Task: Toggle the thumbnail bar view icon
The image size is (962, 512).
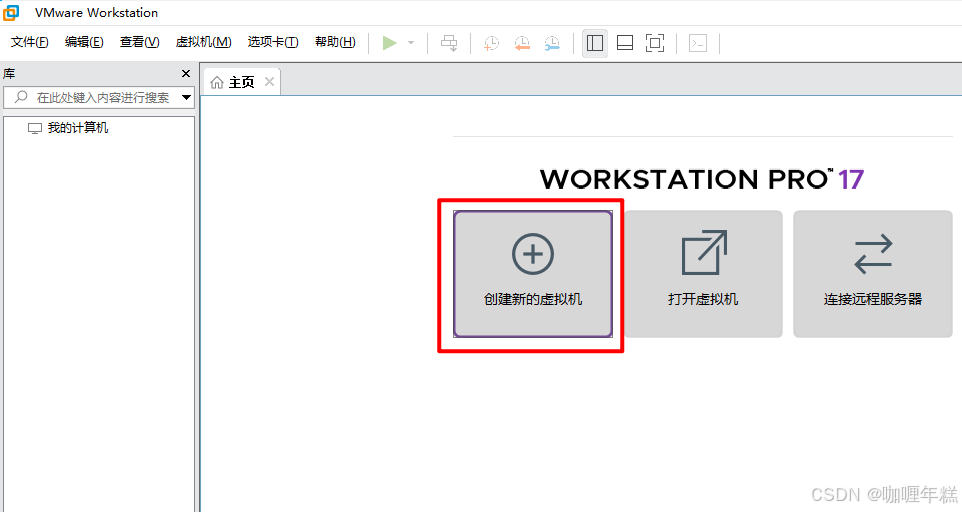Action: click(625, 43)
